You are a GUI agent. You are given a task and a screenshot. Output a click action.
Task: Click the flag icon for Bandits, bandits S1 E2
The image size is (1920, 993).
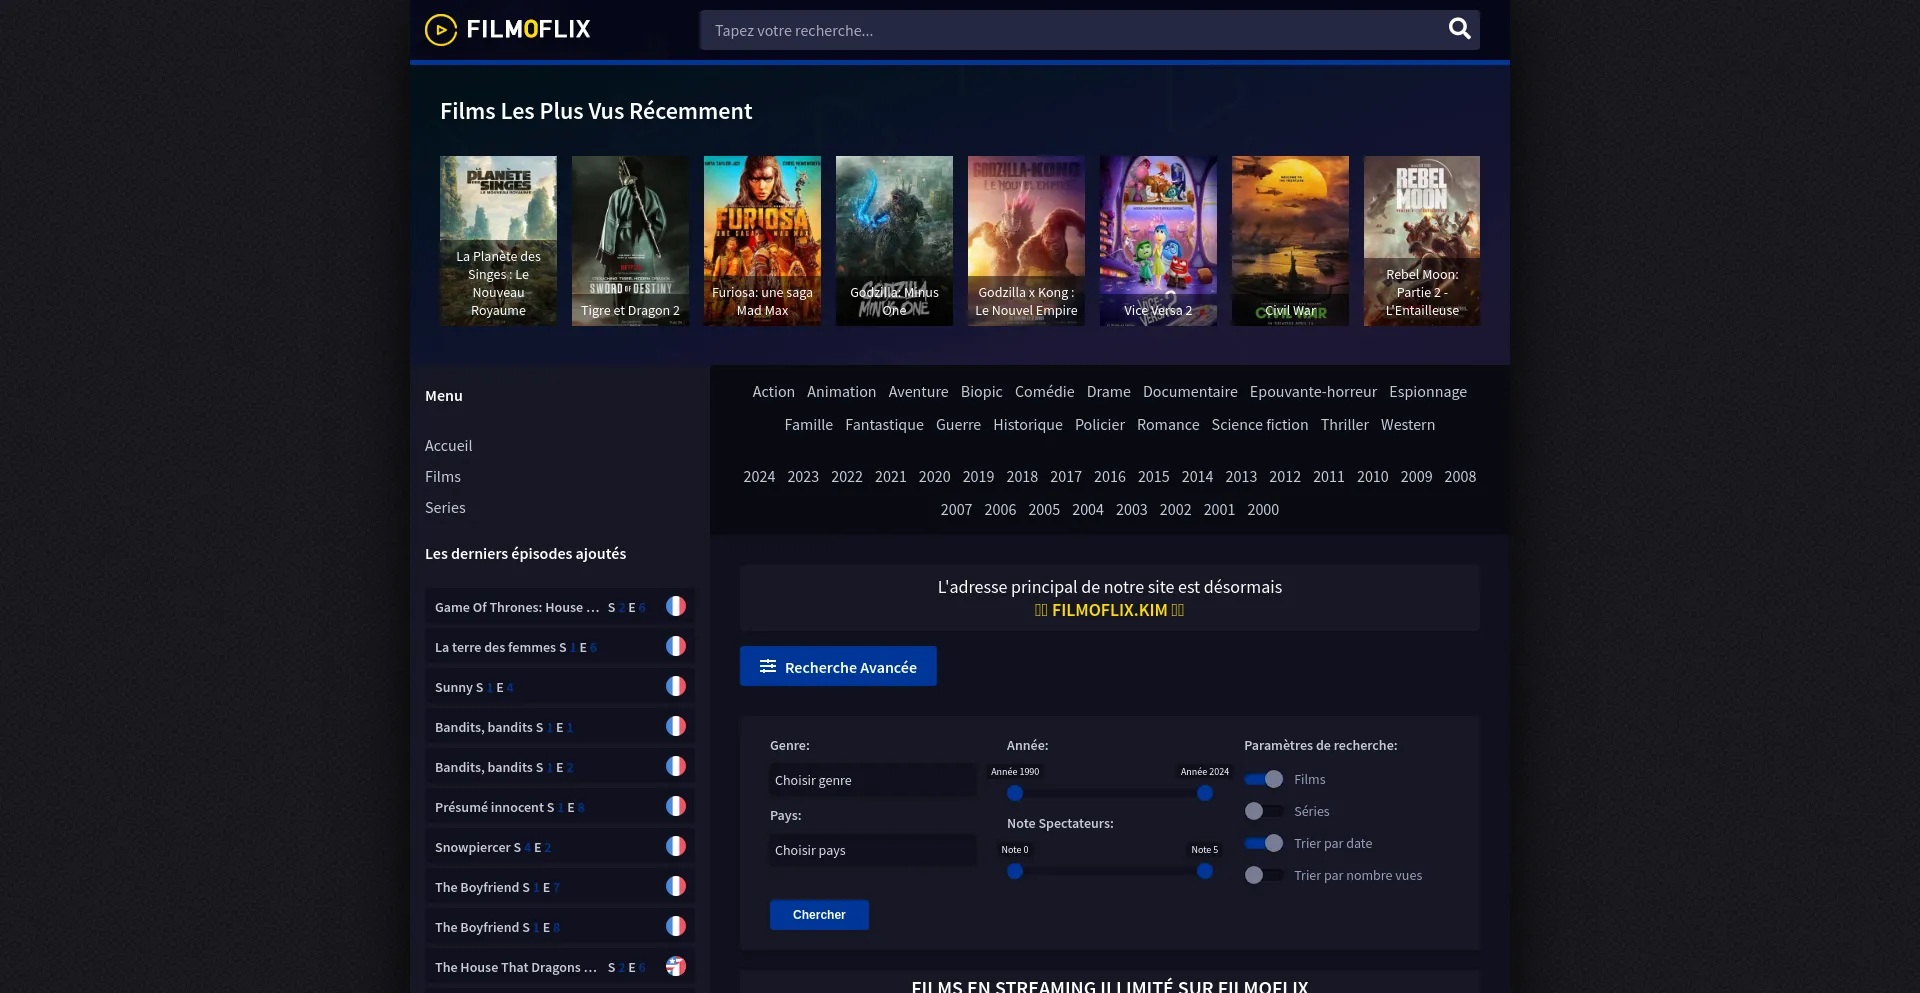pos(676,766)
